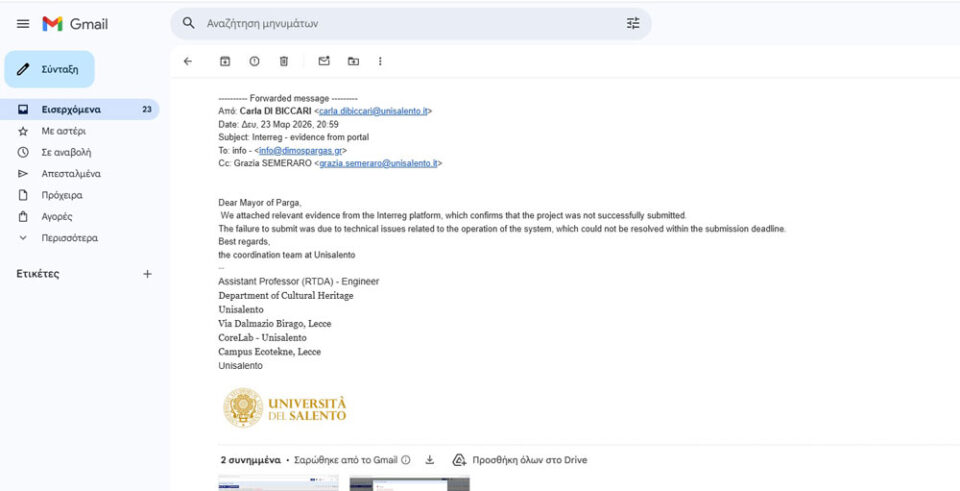Mark the message as unread
The height and width of the screenshot is (491, 960).
324,61
